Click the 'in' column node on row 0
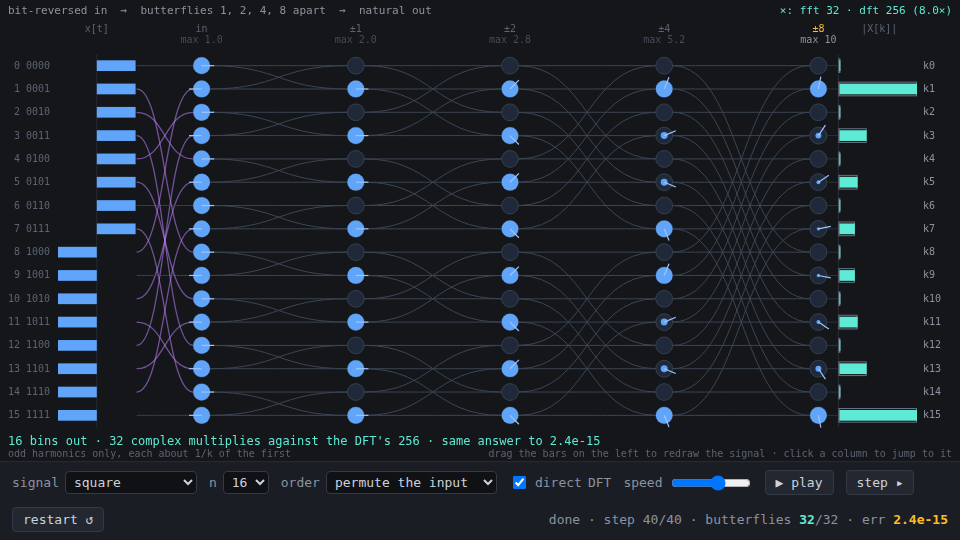This screenshot has height=540, width=960. click(201, 66)
